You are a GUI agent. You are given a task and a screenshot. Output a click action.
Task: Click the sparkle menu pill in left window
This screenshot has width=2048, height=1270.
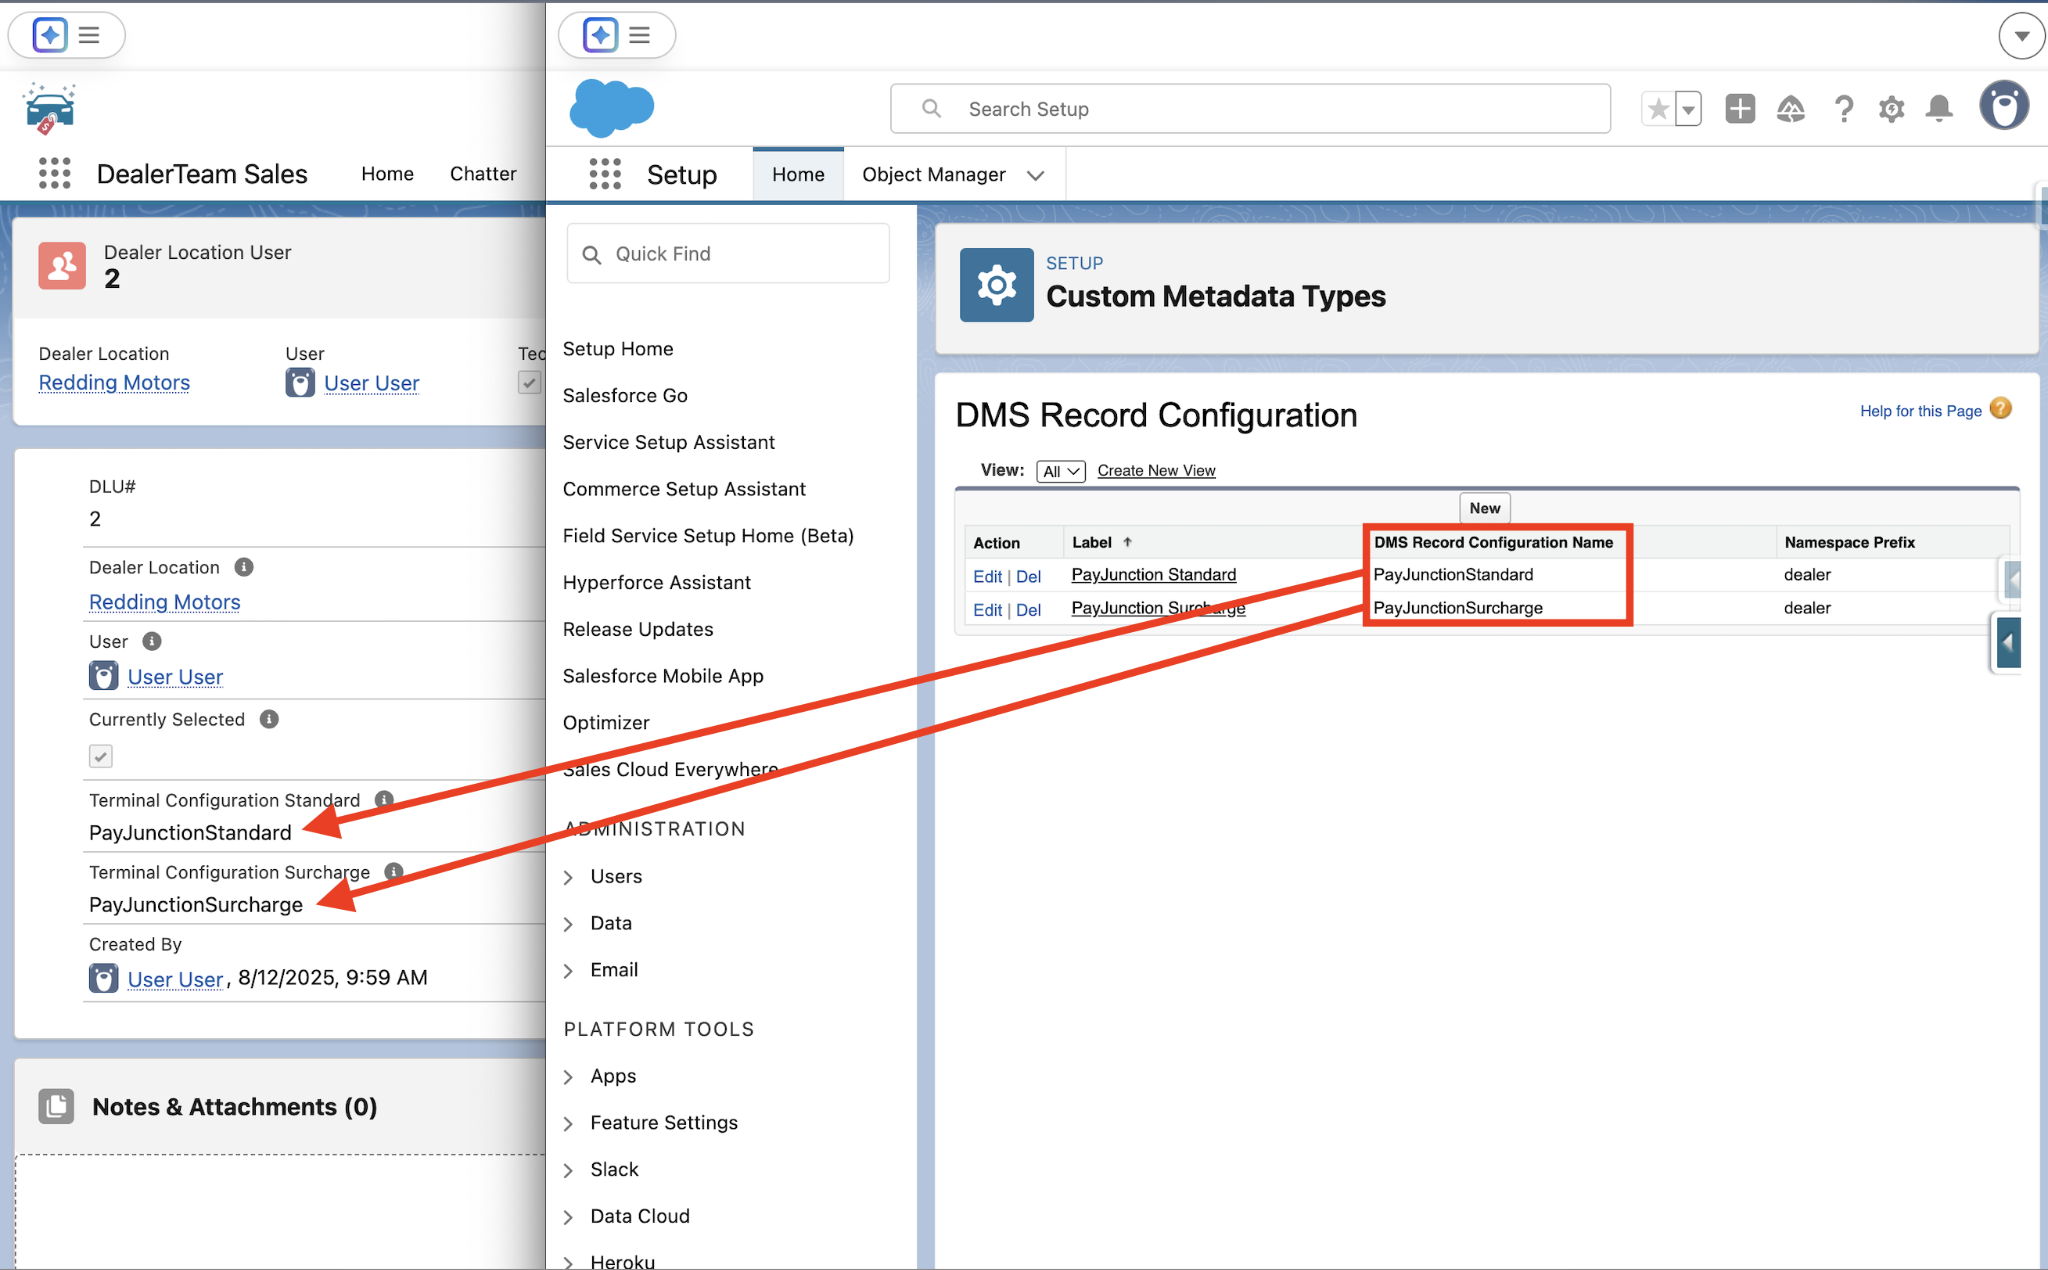67,35
